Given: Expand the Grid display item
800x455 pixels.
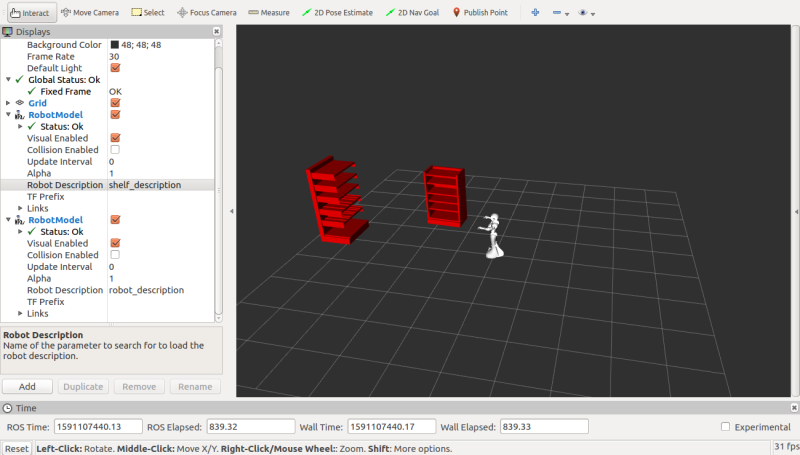Looking at the screenshot, I should 8,103.
